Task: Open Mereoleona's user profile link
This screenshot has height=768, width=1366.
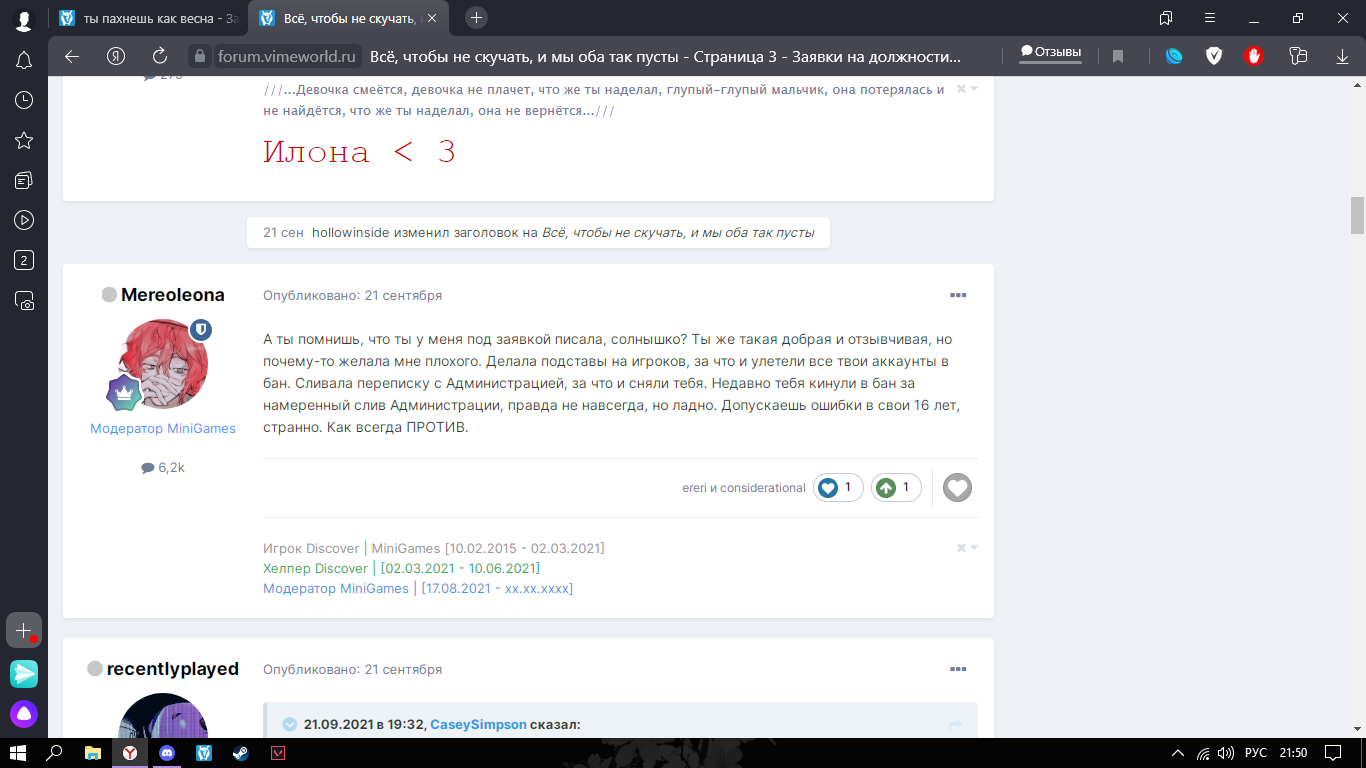Action: pos(172,295)
